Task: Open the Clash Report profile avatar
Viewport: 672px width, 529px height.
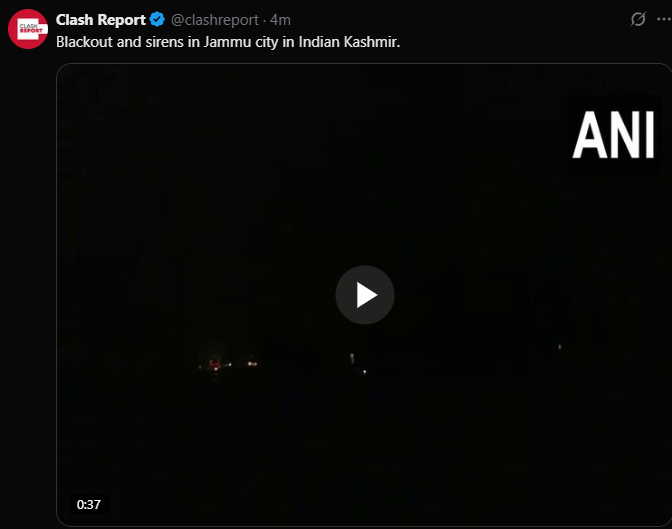Action: [x=28, y=29]
